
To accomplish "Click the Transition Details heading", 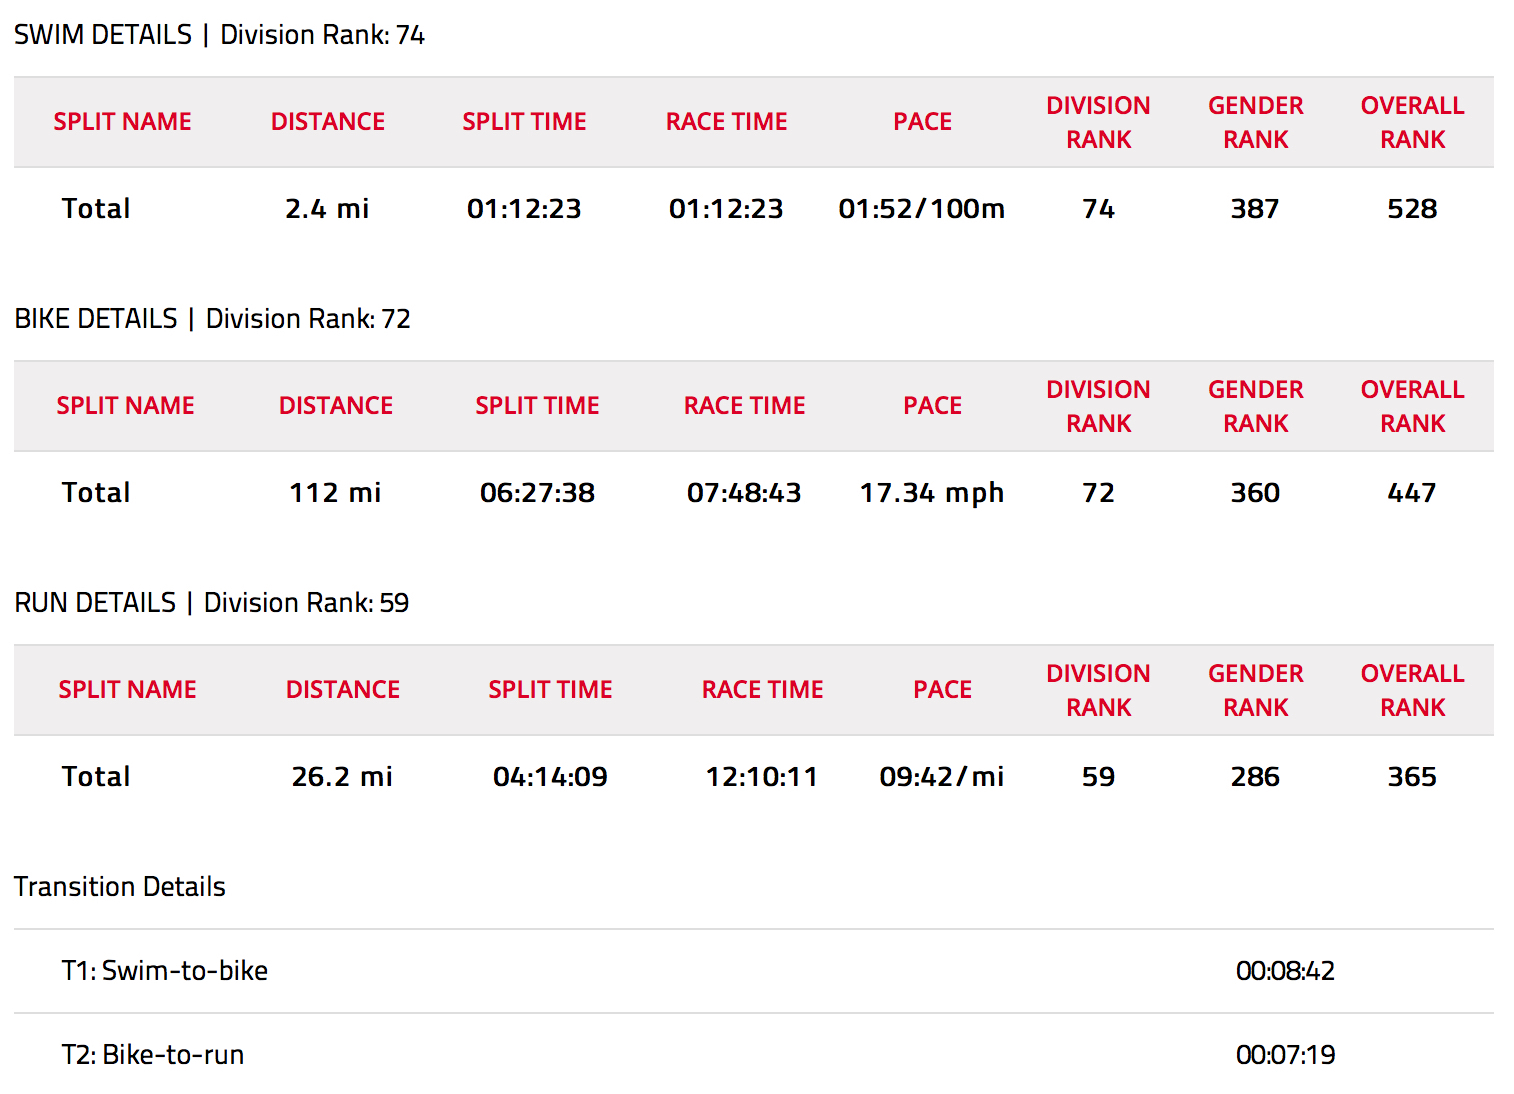I will coord(120,887).
